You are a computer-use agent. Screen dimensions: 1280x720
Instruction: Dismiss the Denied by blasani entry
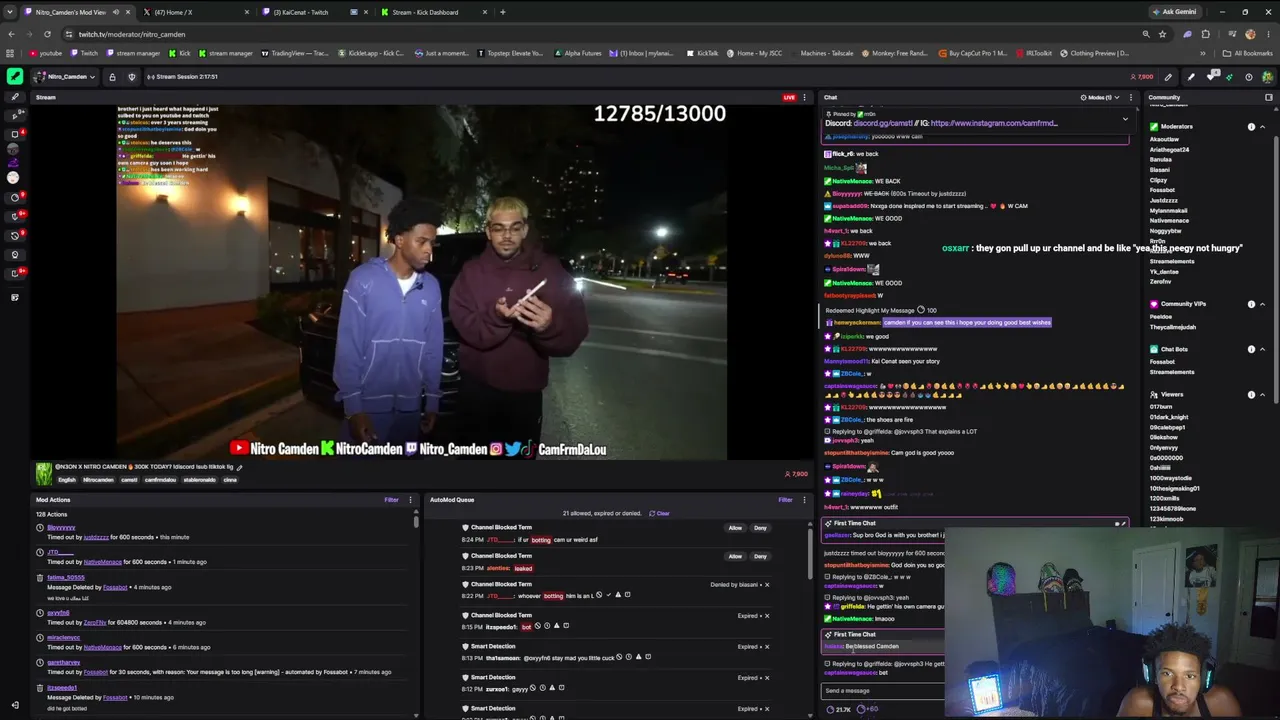pyautogui.click(x=767, y=584)
